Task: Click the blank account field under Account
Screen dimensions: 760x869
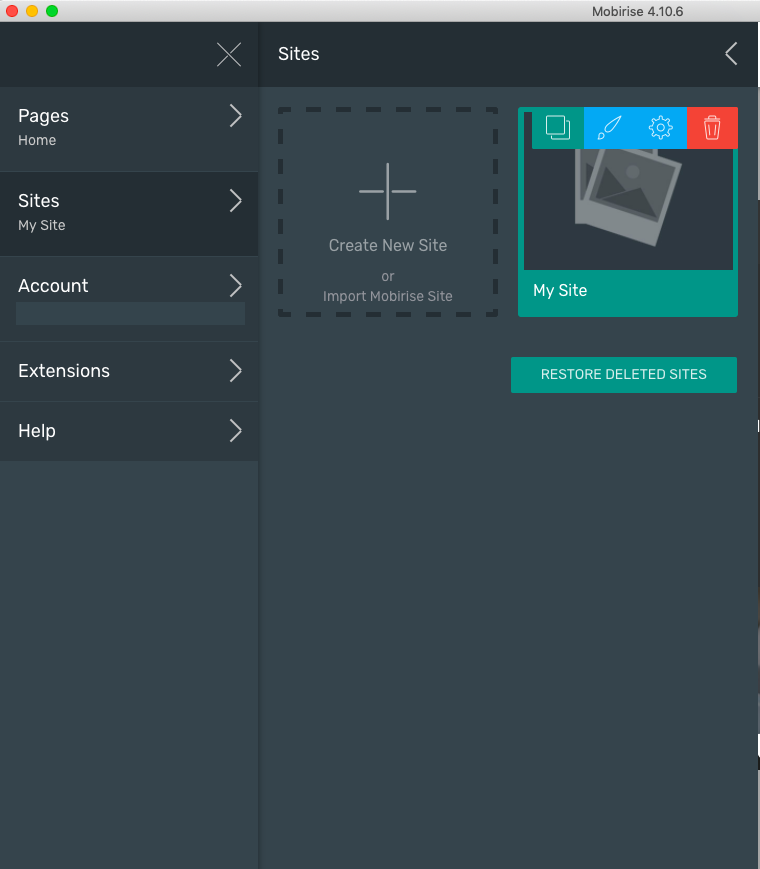Action: pyautogui.click(x=130, y=314)
